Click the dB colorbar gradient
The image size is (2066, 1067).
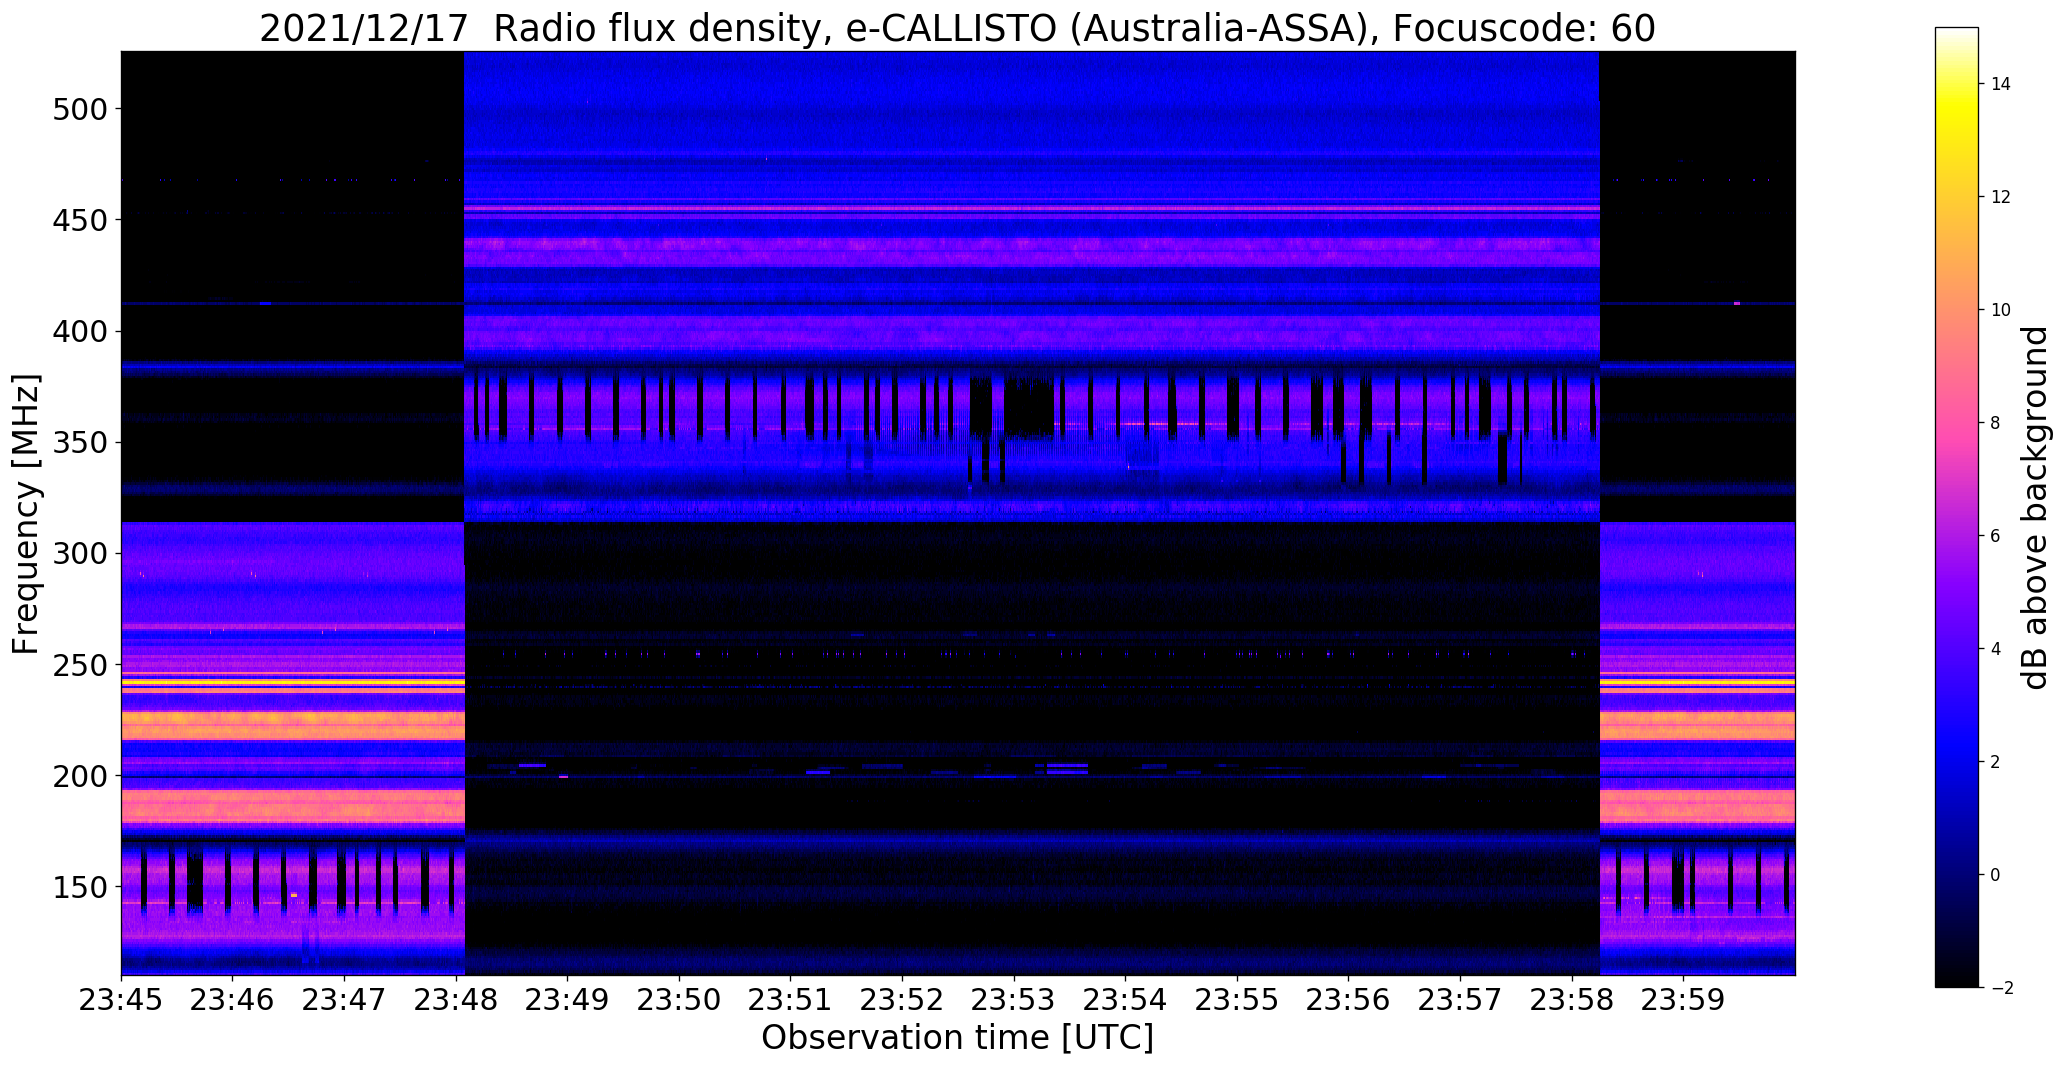coord(1956,507)
